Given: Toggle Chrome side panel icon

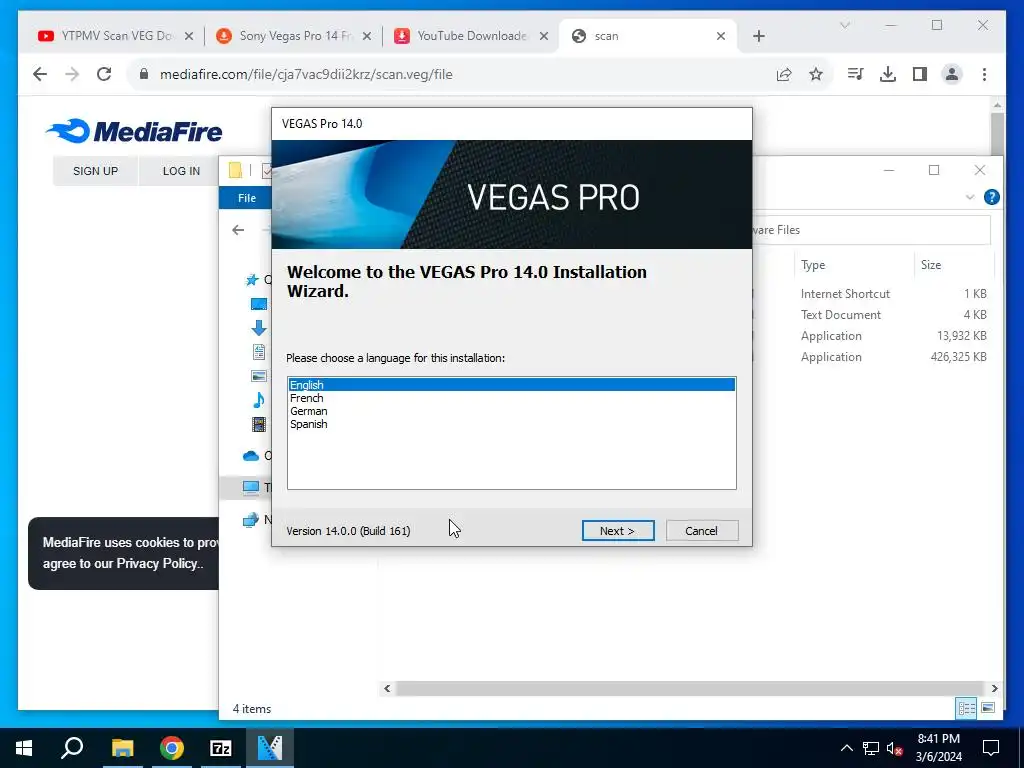Looking at the screenshot, I should point(920,74).
